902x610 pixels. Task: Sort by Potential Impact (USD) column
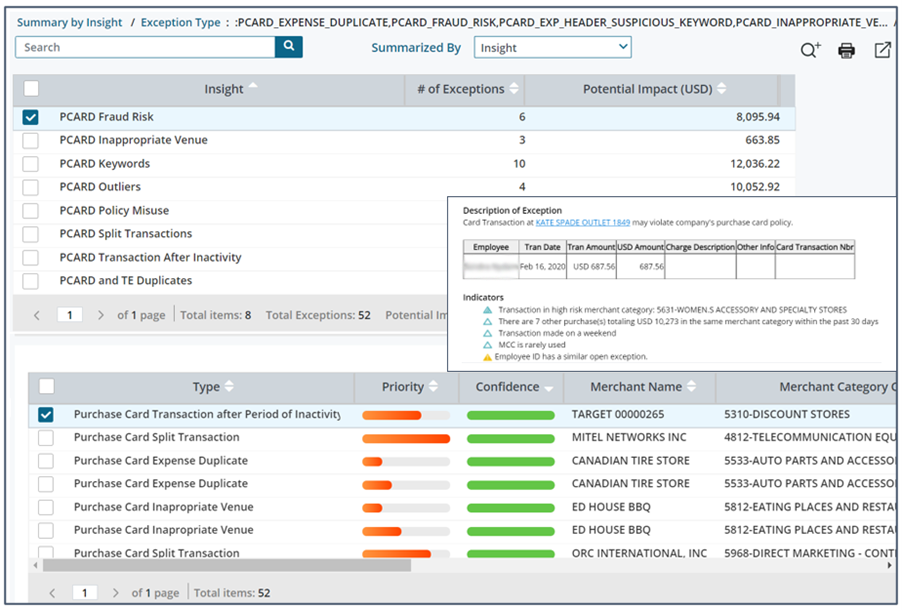[721, 89]
